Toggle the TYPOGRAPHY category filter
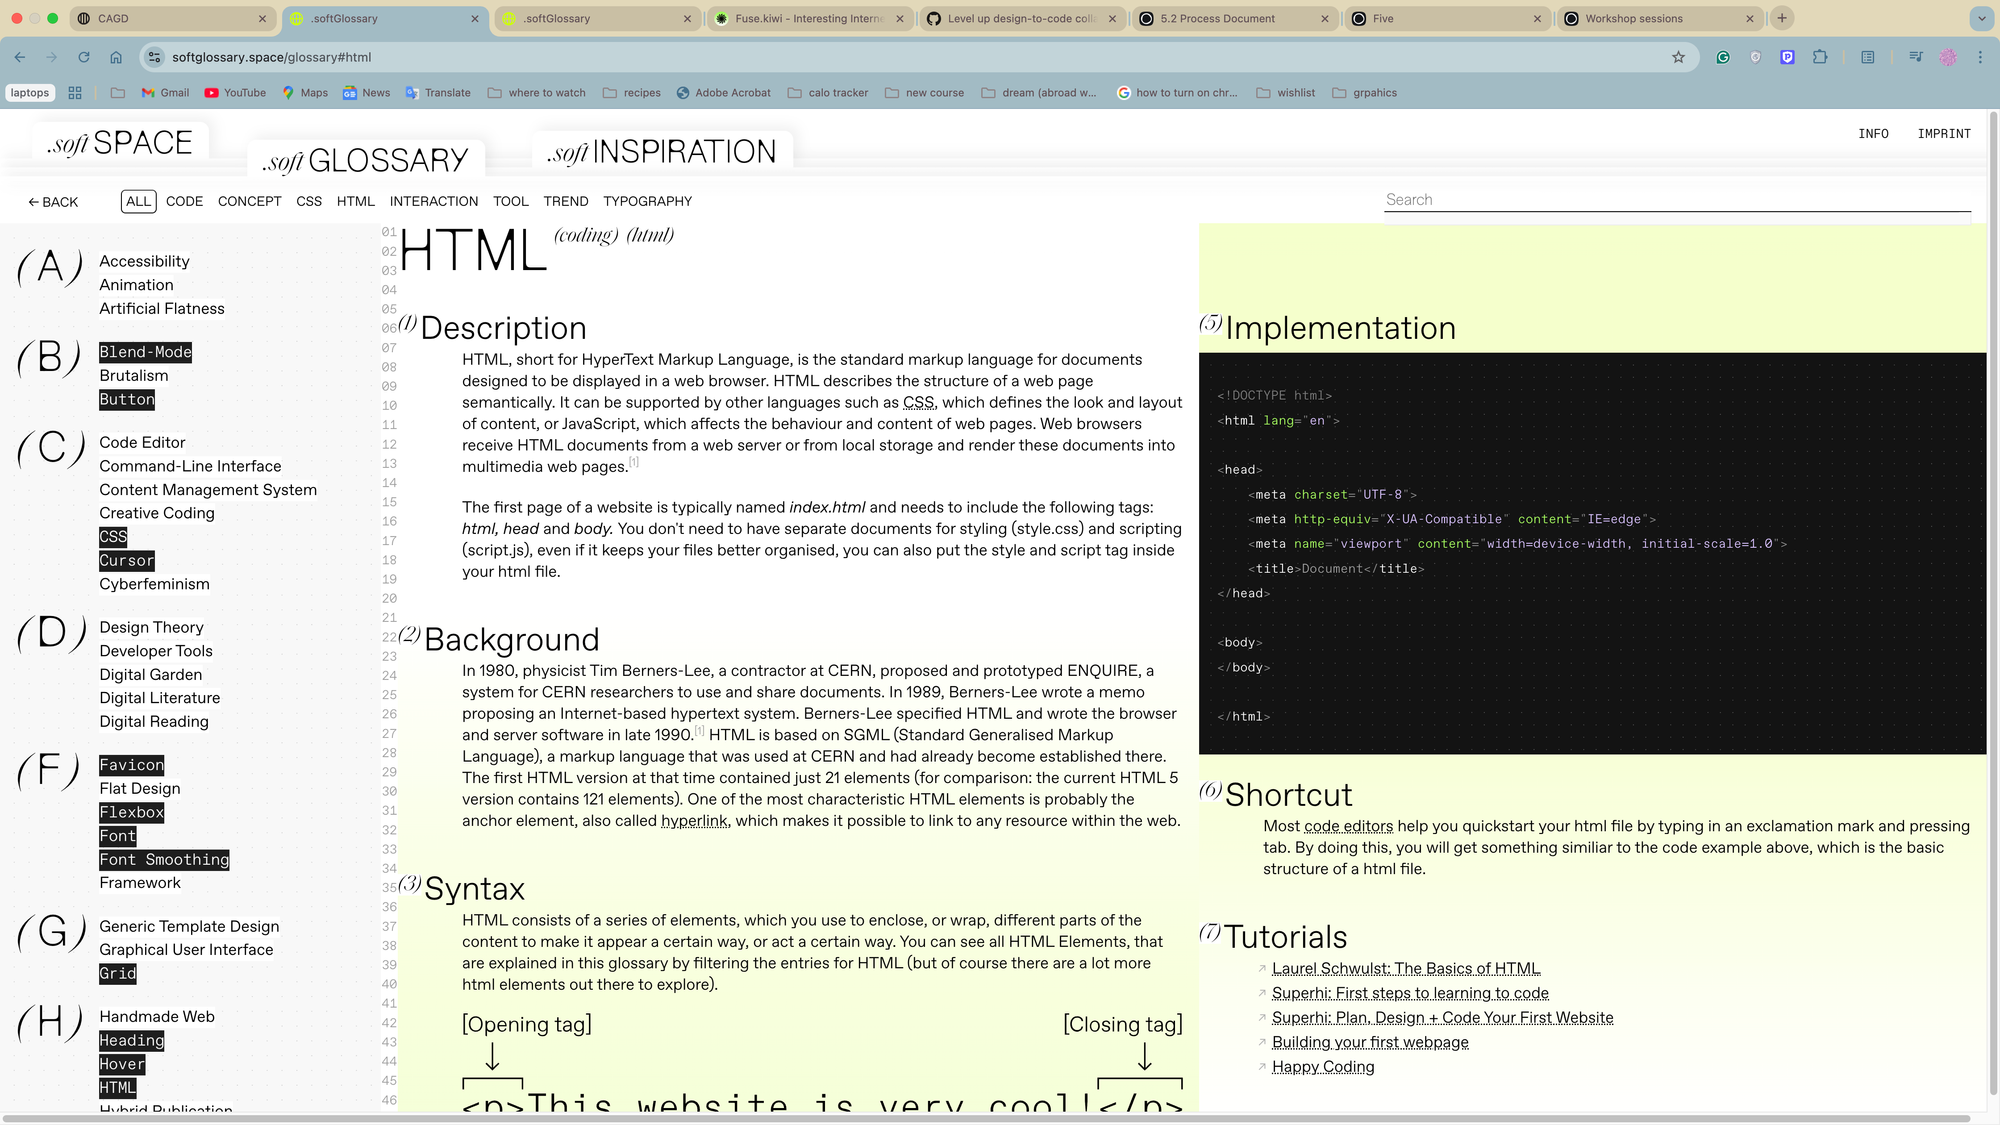Image resolution: width=2000 pixels, height=1125 pixels. point(647,201)
